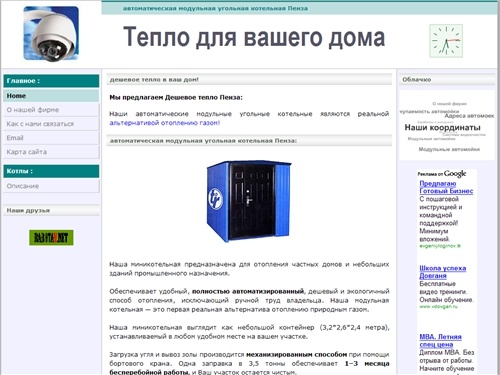Click the bold 'полностью автоматизированный' text
Viewport: 500px width, 375px height.
tap(248, 291)
